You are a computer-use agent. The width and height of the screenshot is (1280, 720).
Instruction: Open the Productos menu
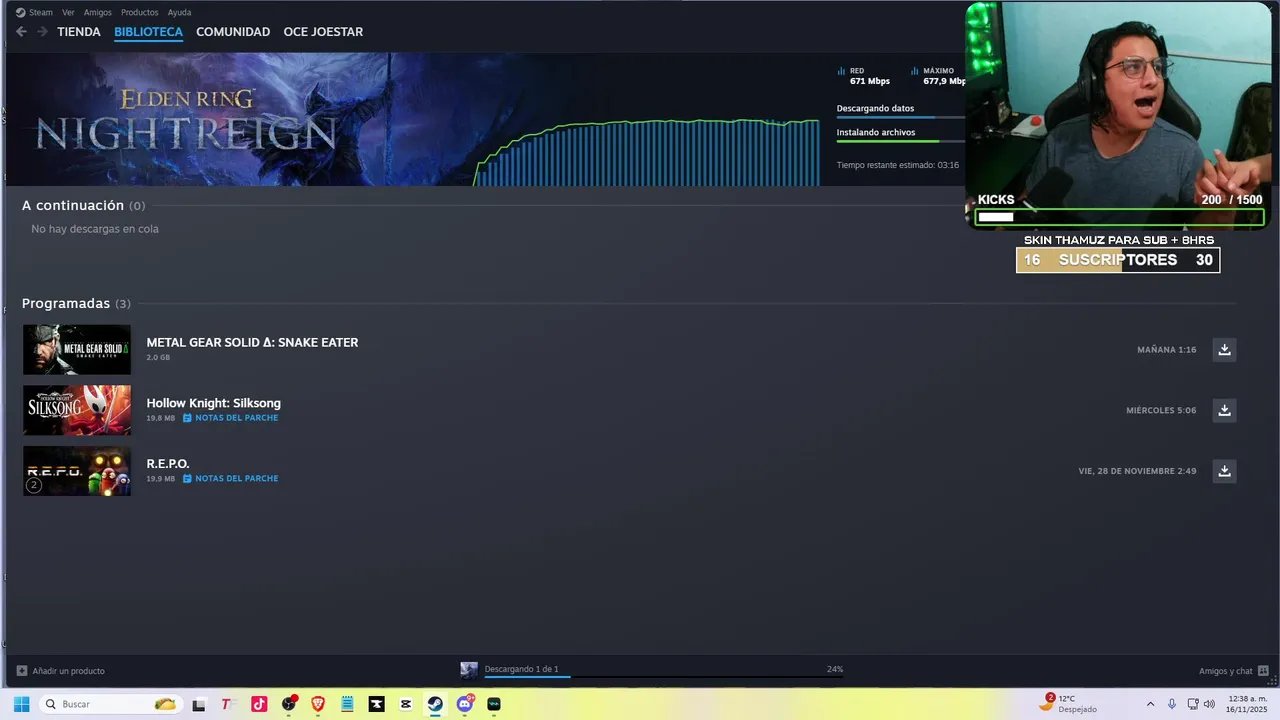[139, 12]
